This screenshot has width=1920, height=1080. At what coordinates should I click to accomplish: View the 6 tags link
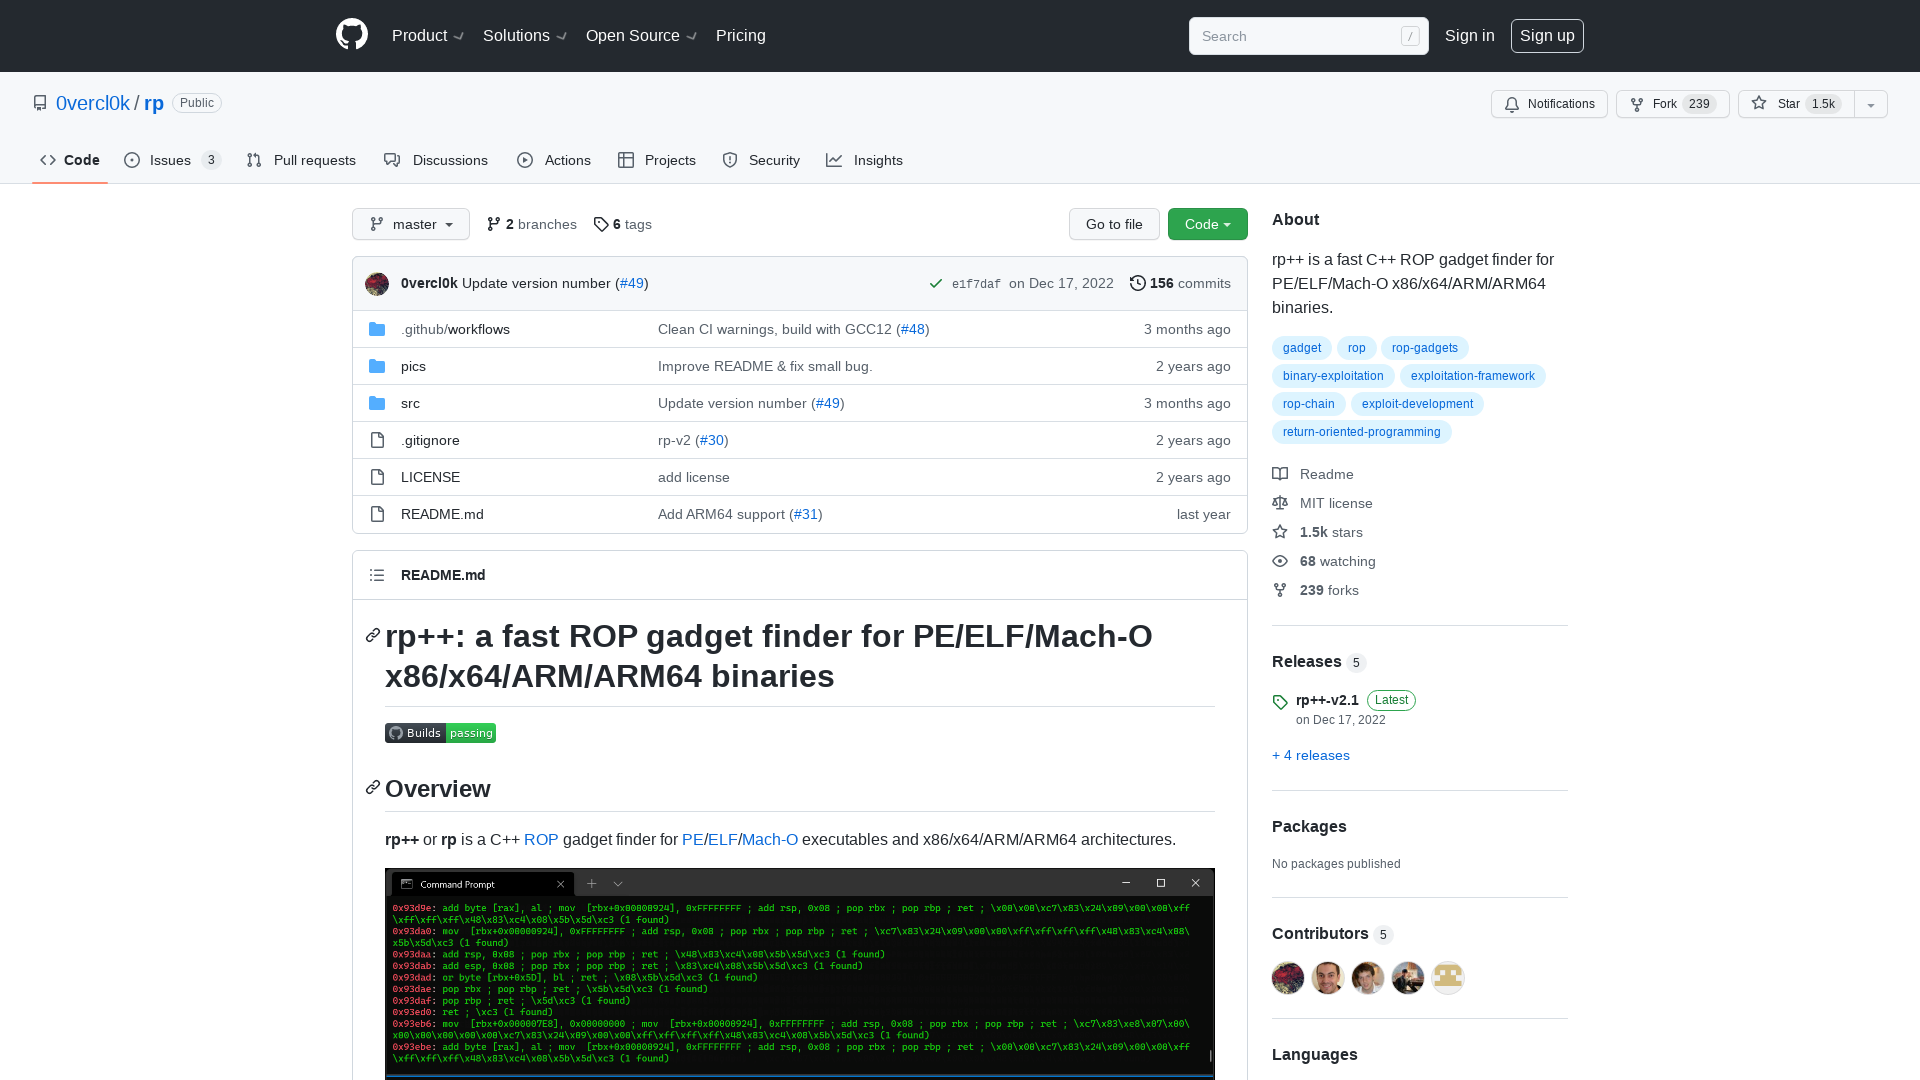pyautogui.click(x=622, y=224)
